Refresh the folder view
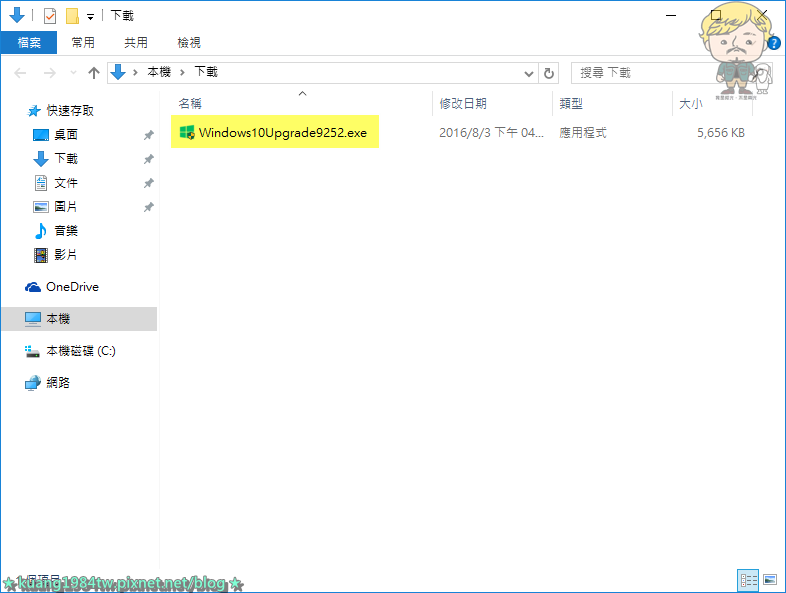Screen dimensions: 786x593 [x=549, y=74]
